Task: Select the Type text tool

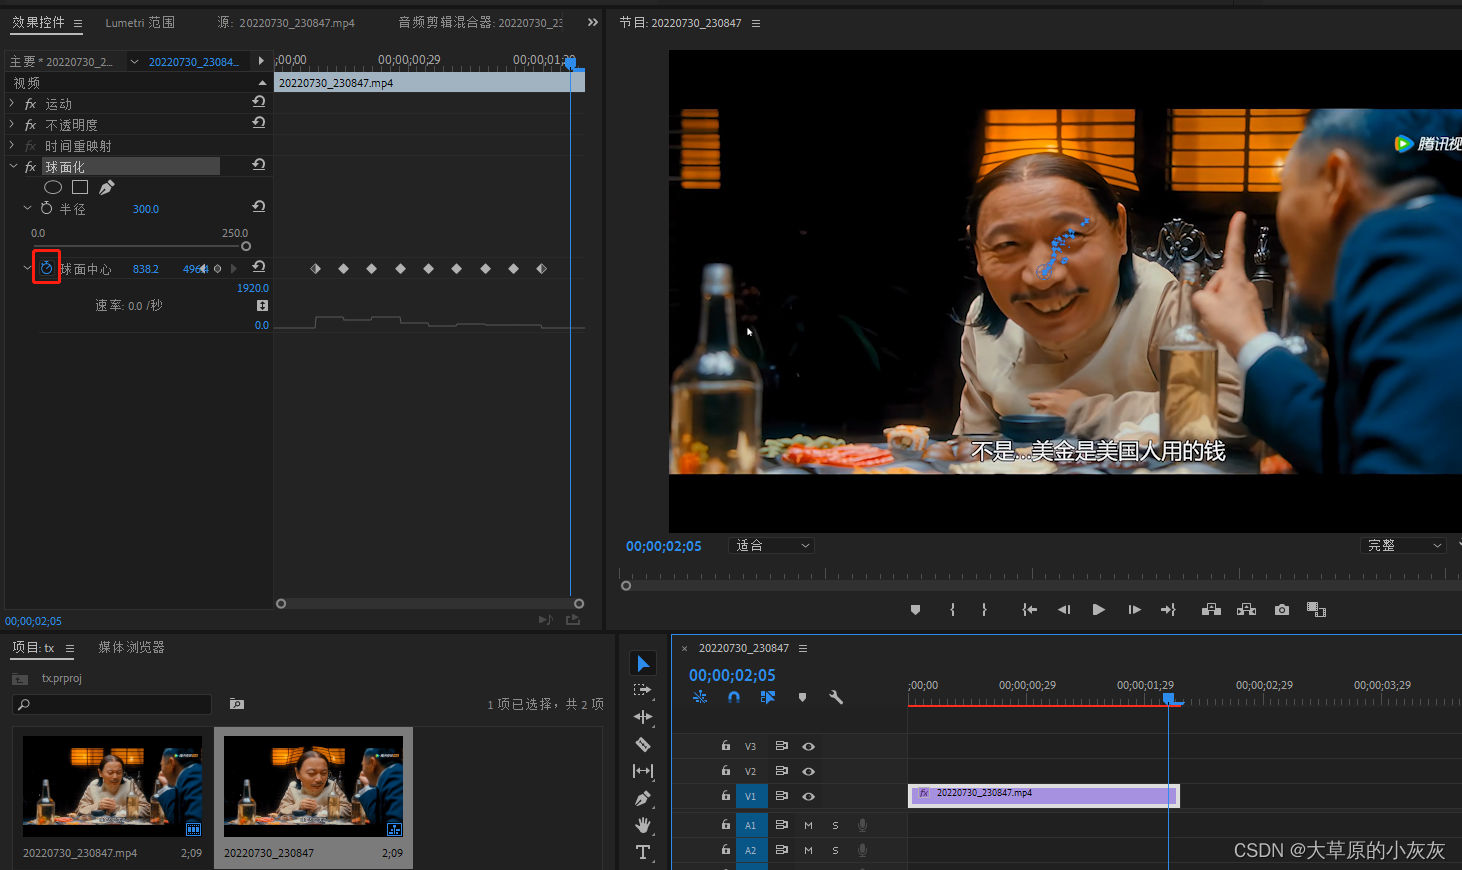Action: click(643, 852)
